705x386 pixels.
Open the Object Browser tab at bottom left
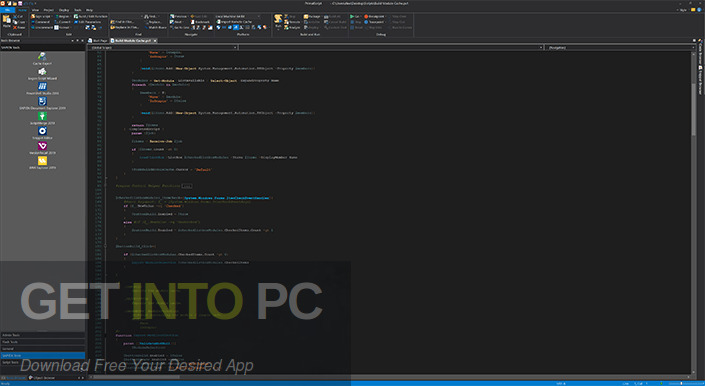point(42,378)
